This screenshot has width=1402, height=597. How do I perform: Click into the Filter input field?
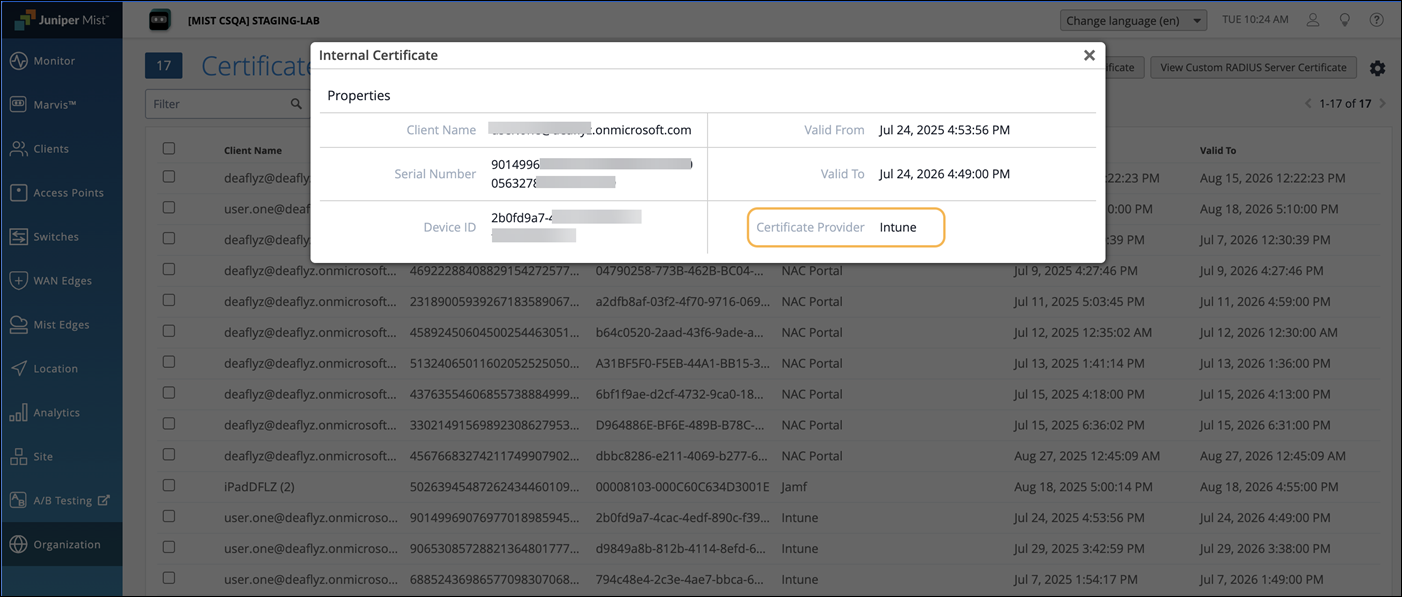[215, 104]
